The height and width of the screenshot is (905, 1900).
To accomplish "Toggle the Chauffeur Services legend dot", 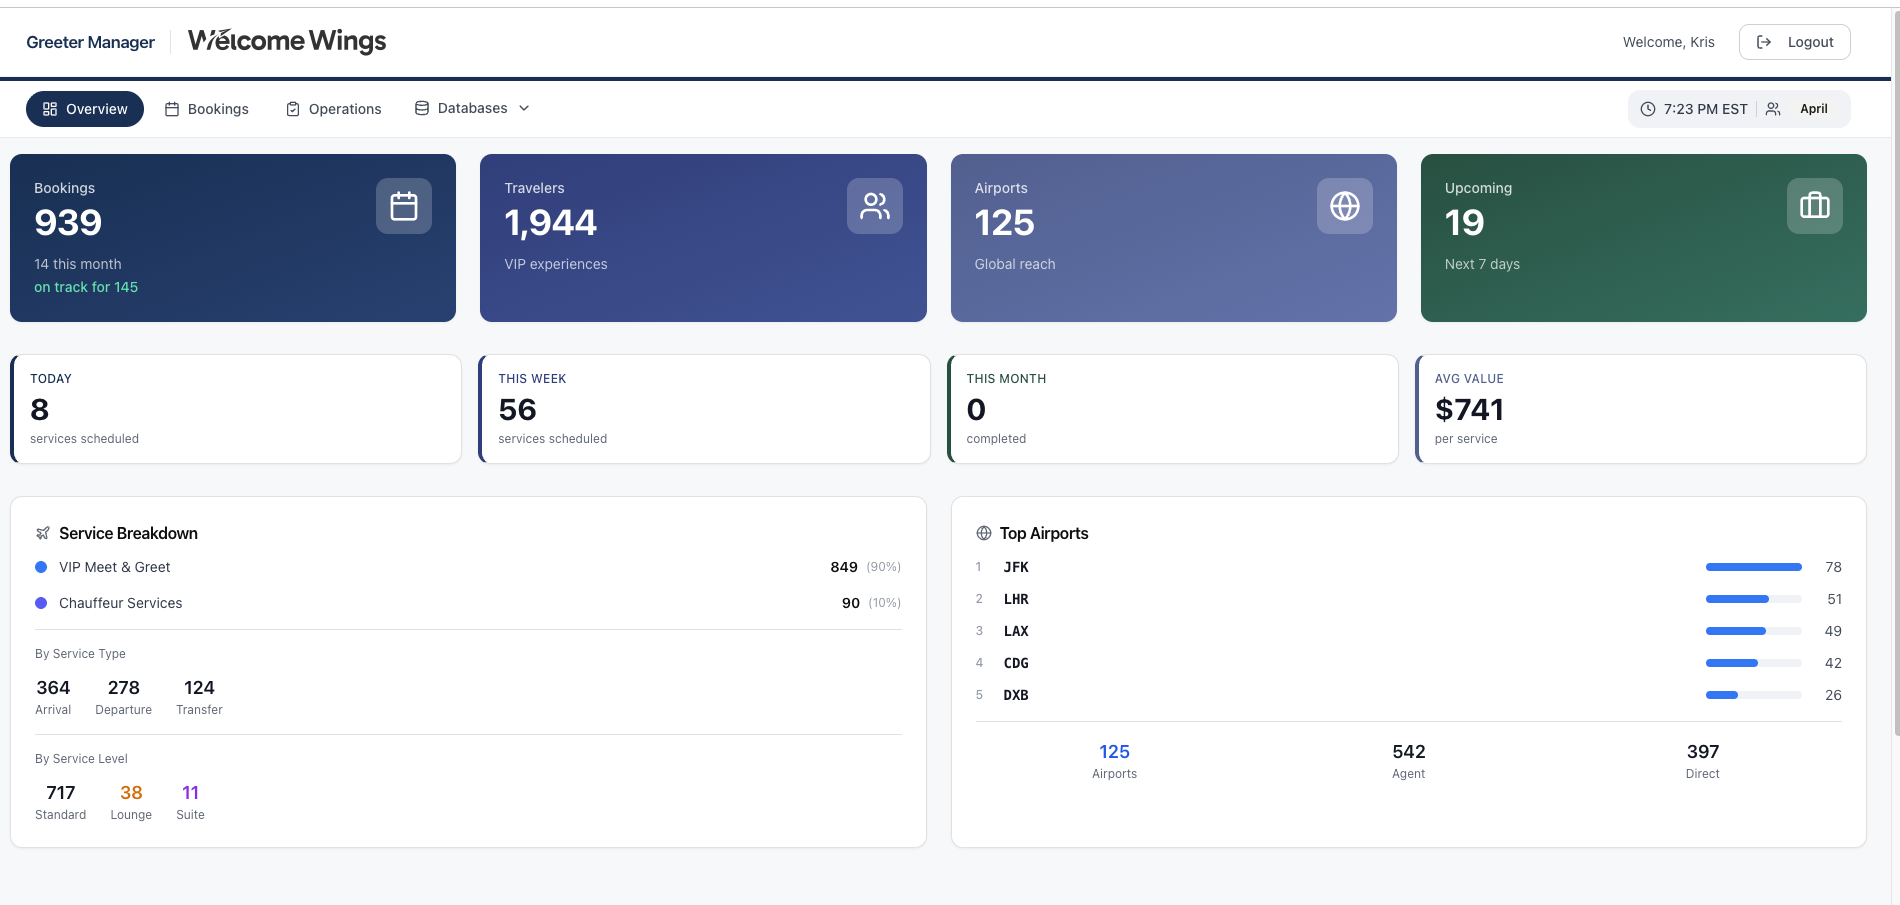I will tap(40, 603).
